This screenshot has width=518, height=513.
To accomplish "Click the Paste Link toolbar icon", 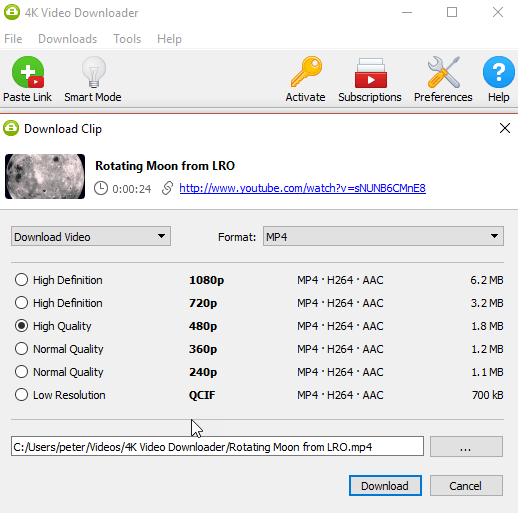I will pyautogui.click(x=28, y=72).
